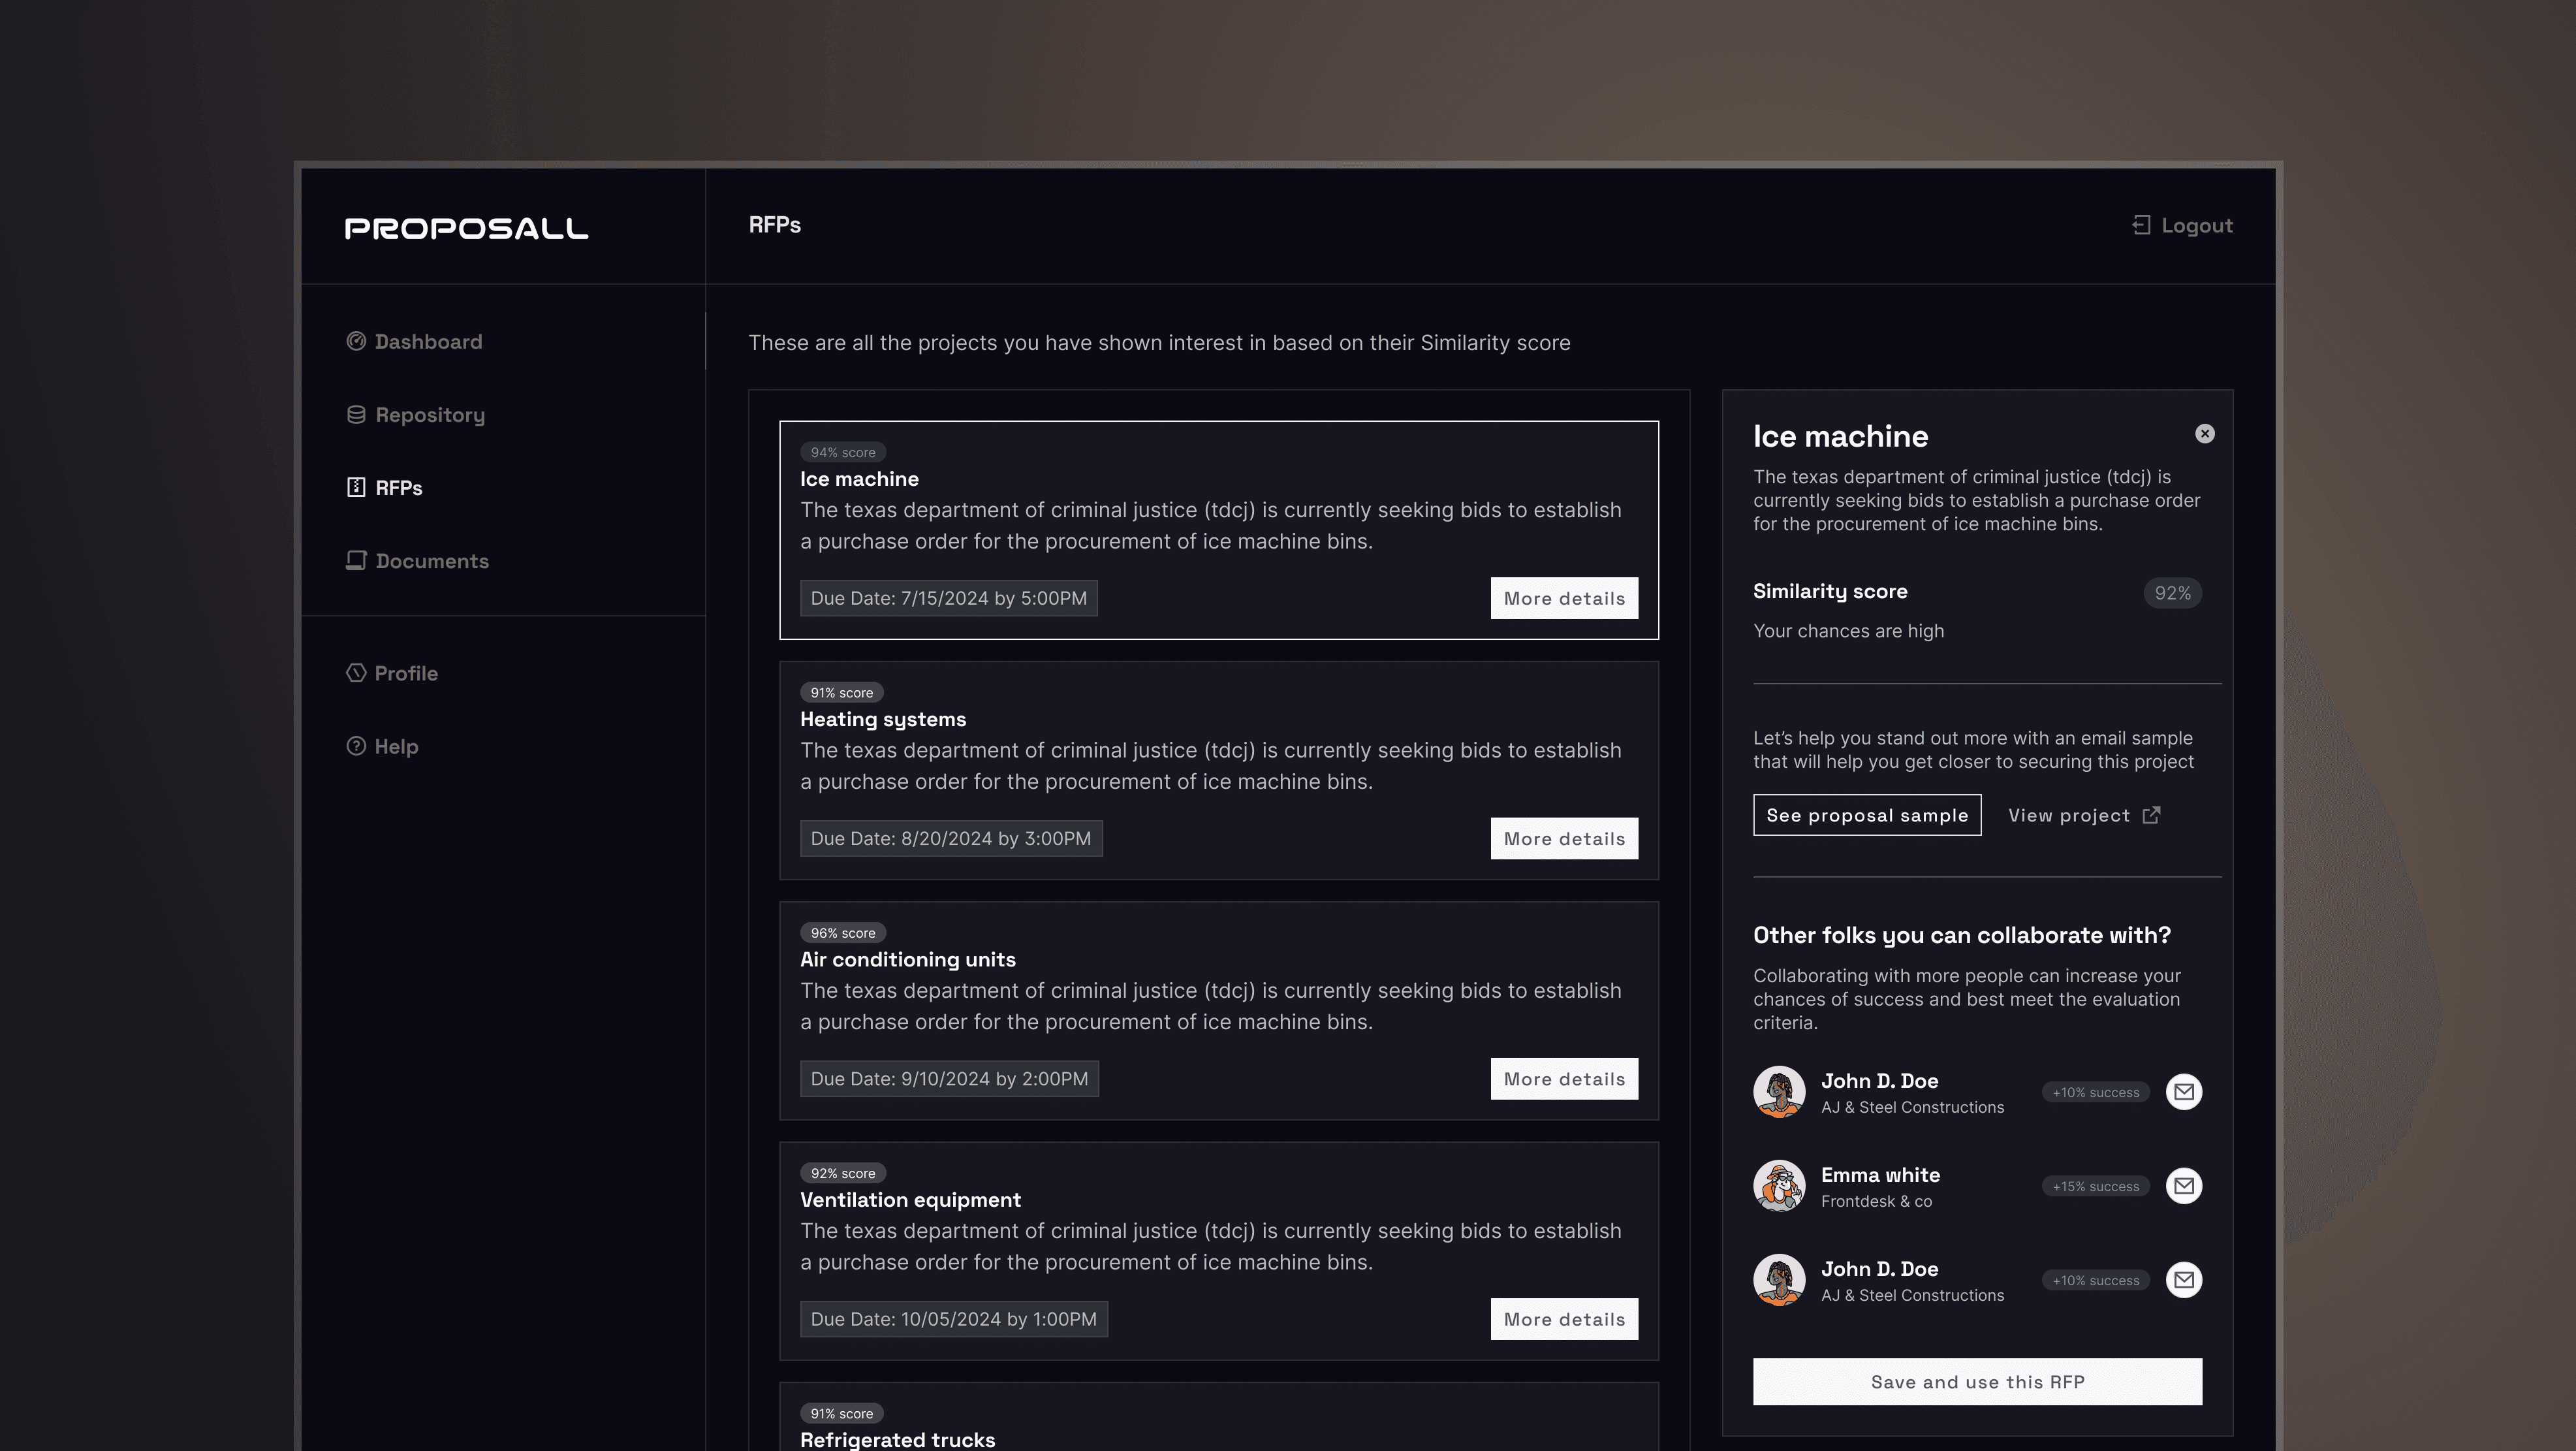Screen dimensions: 2576x1451
Task: Open Repository via its database icon
Action: (x=356, y=415)
